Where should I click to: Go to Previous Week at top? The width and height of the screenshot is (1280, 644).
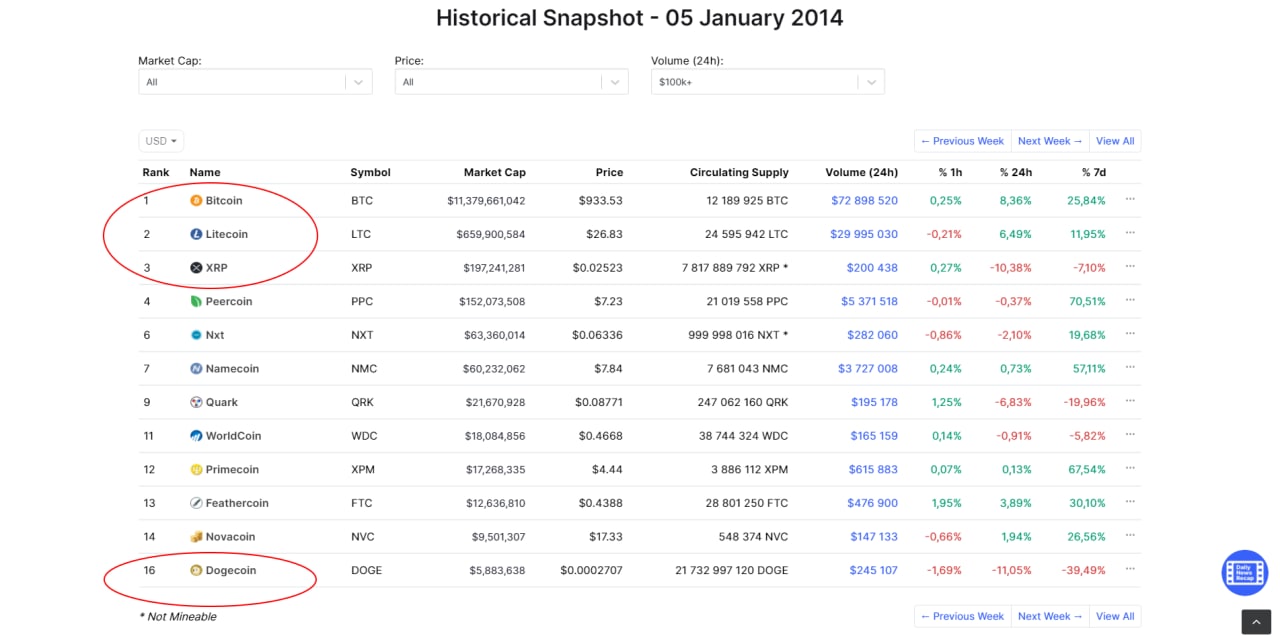tap(962, 141)
